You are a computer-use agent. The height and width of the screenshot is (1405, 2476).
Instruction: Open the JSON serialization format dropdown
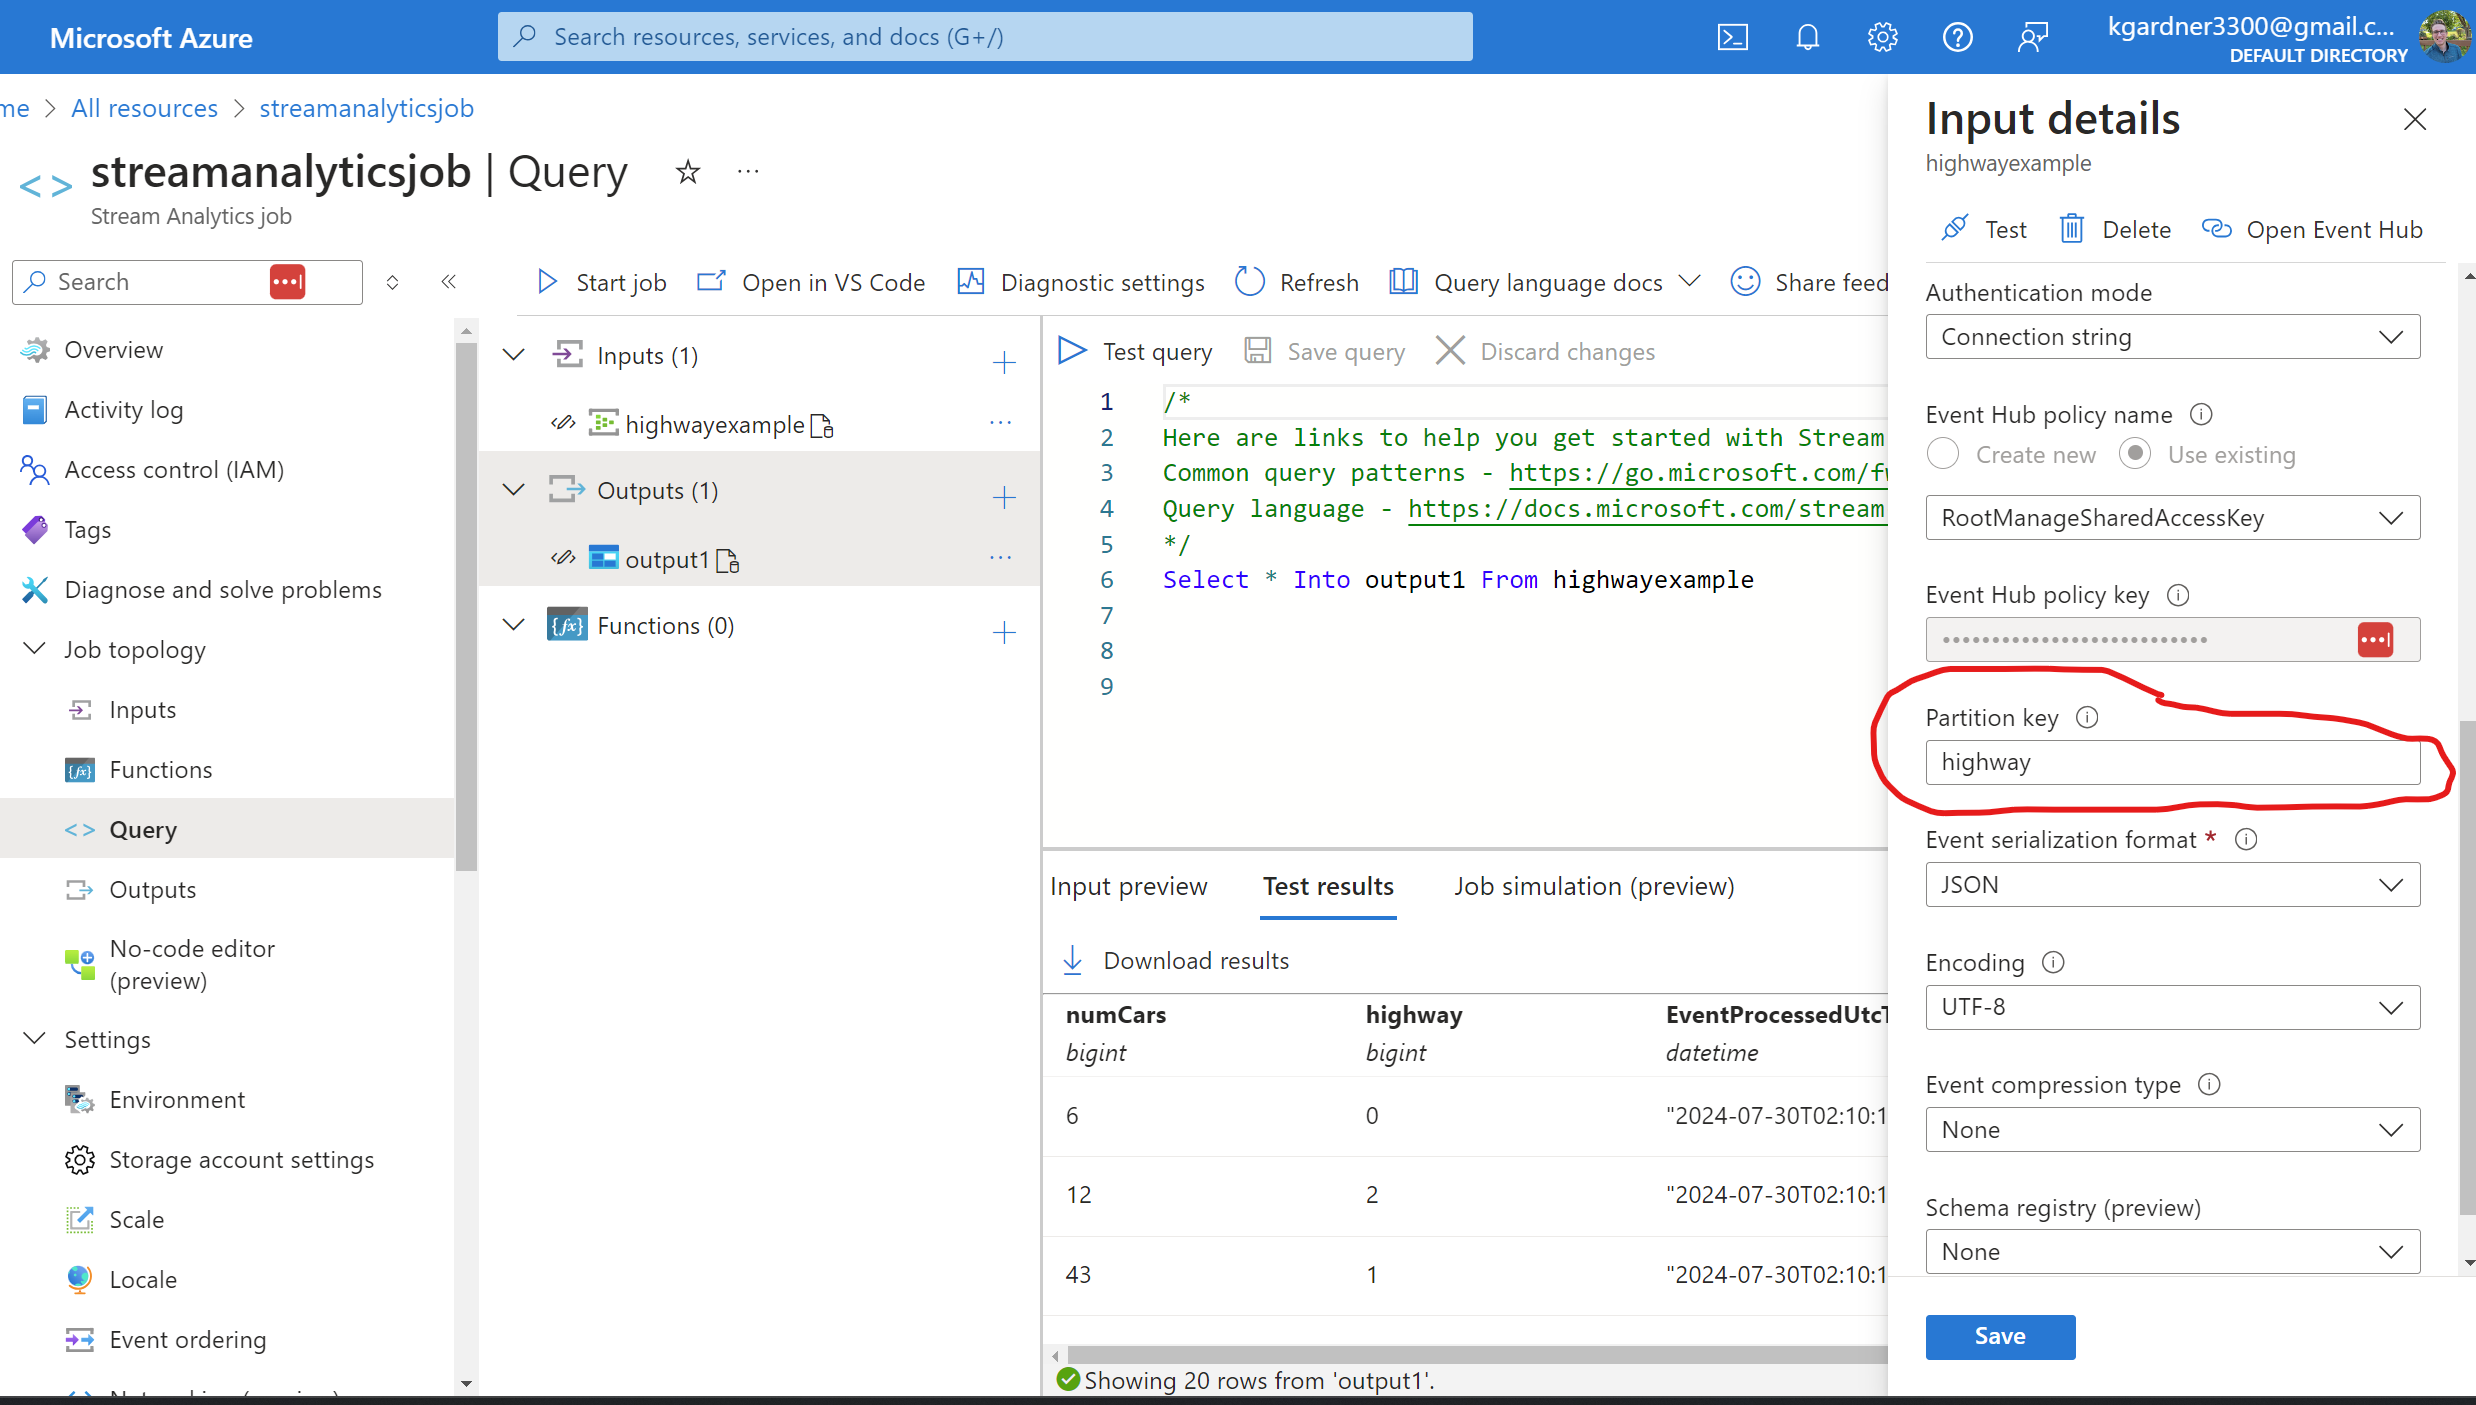click(2173, 885)
